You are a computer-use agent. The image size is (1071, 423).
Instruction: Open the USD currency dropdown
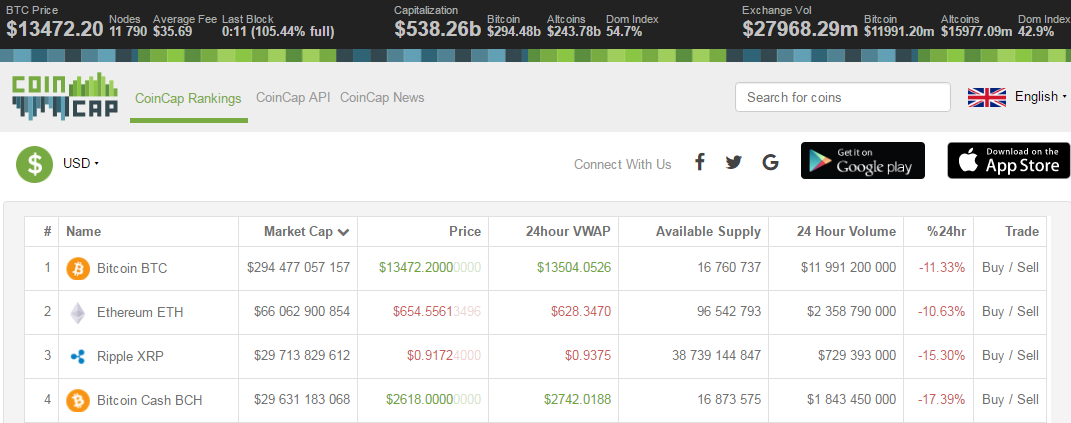pyautogui.click(x=81, y=163)
